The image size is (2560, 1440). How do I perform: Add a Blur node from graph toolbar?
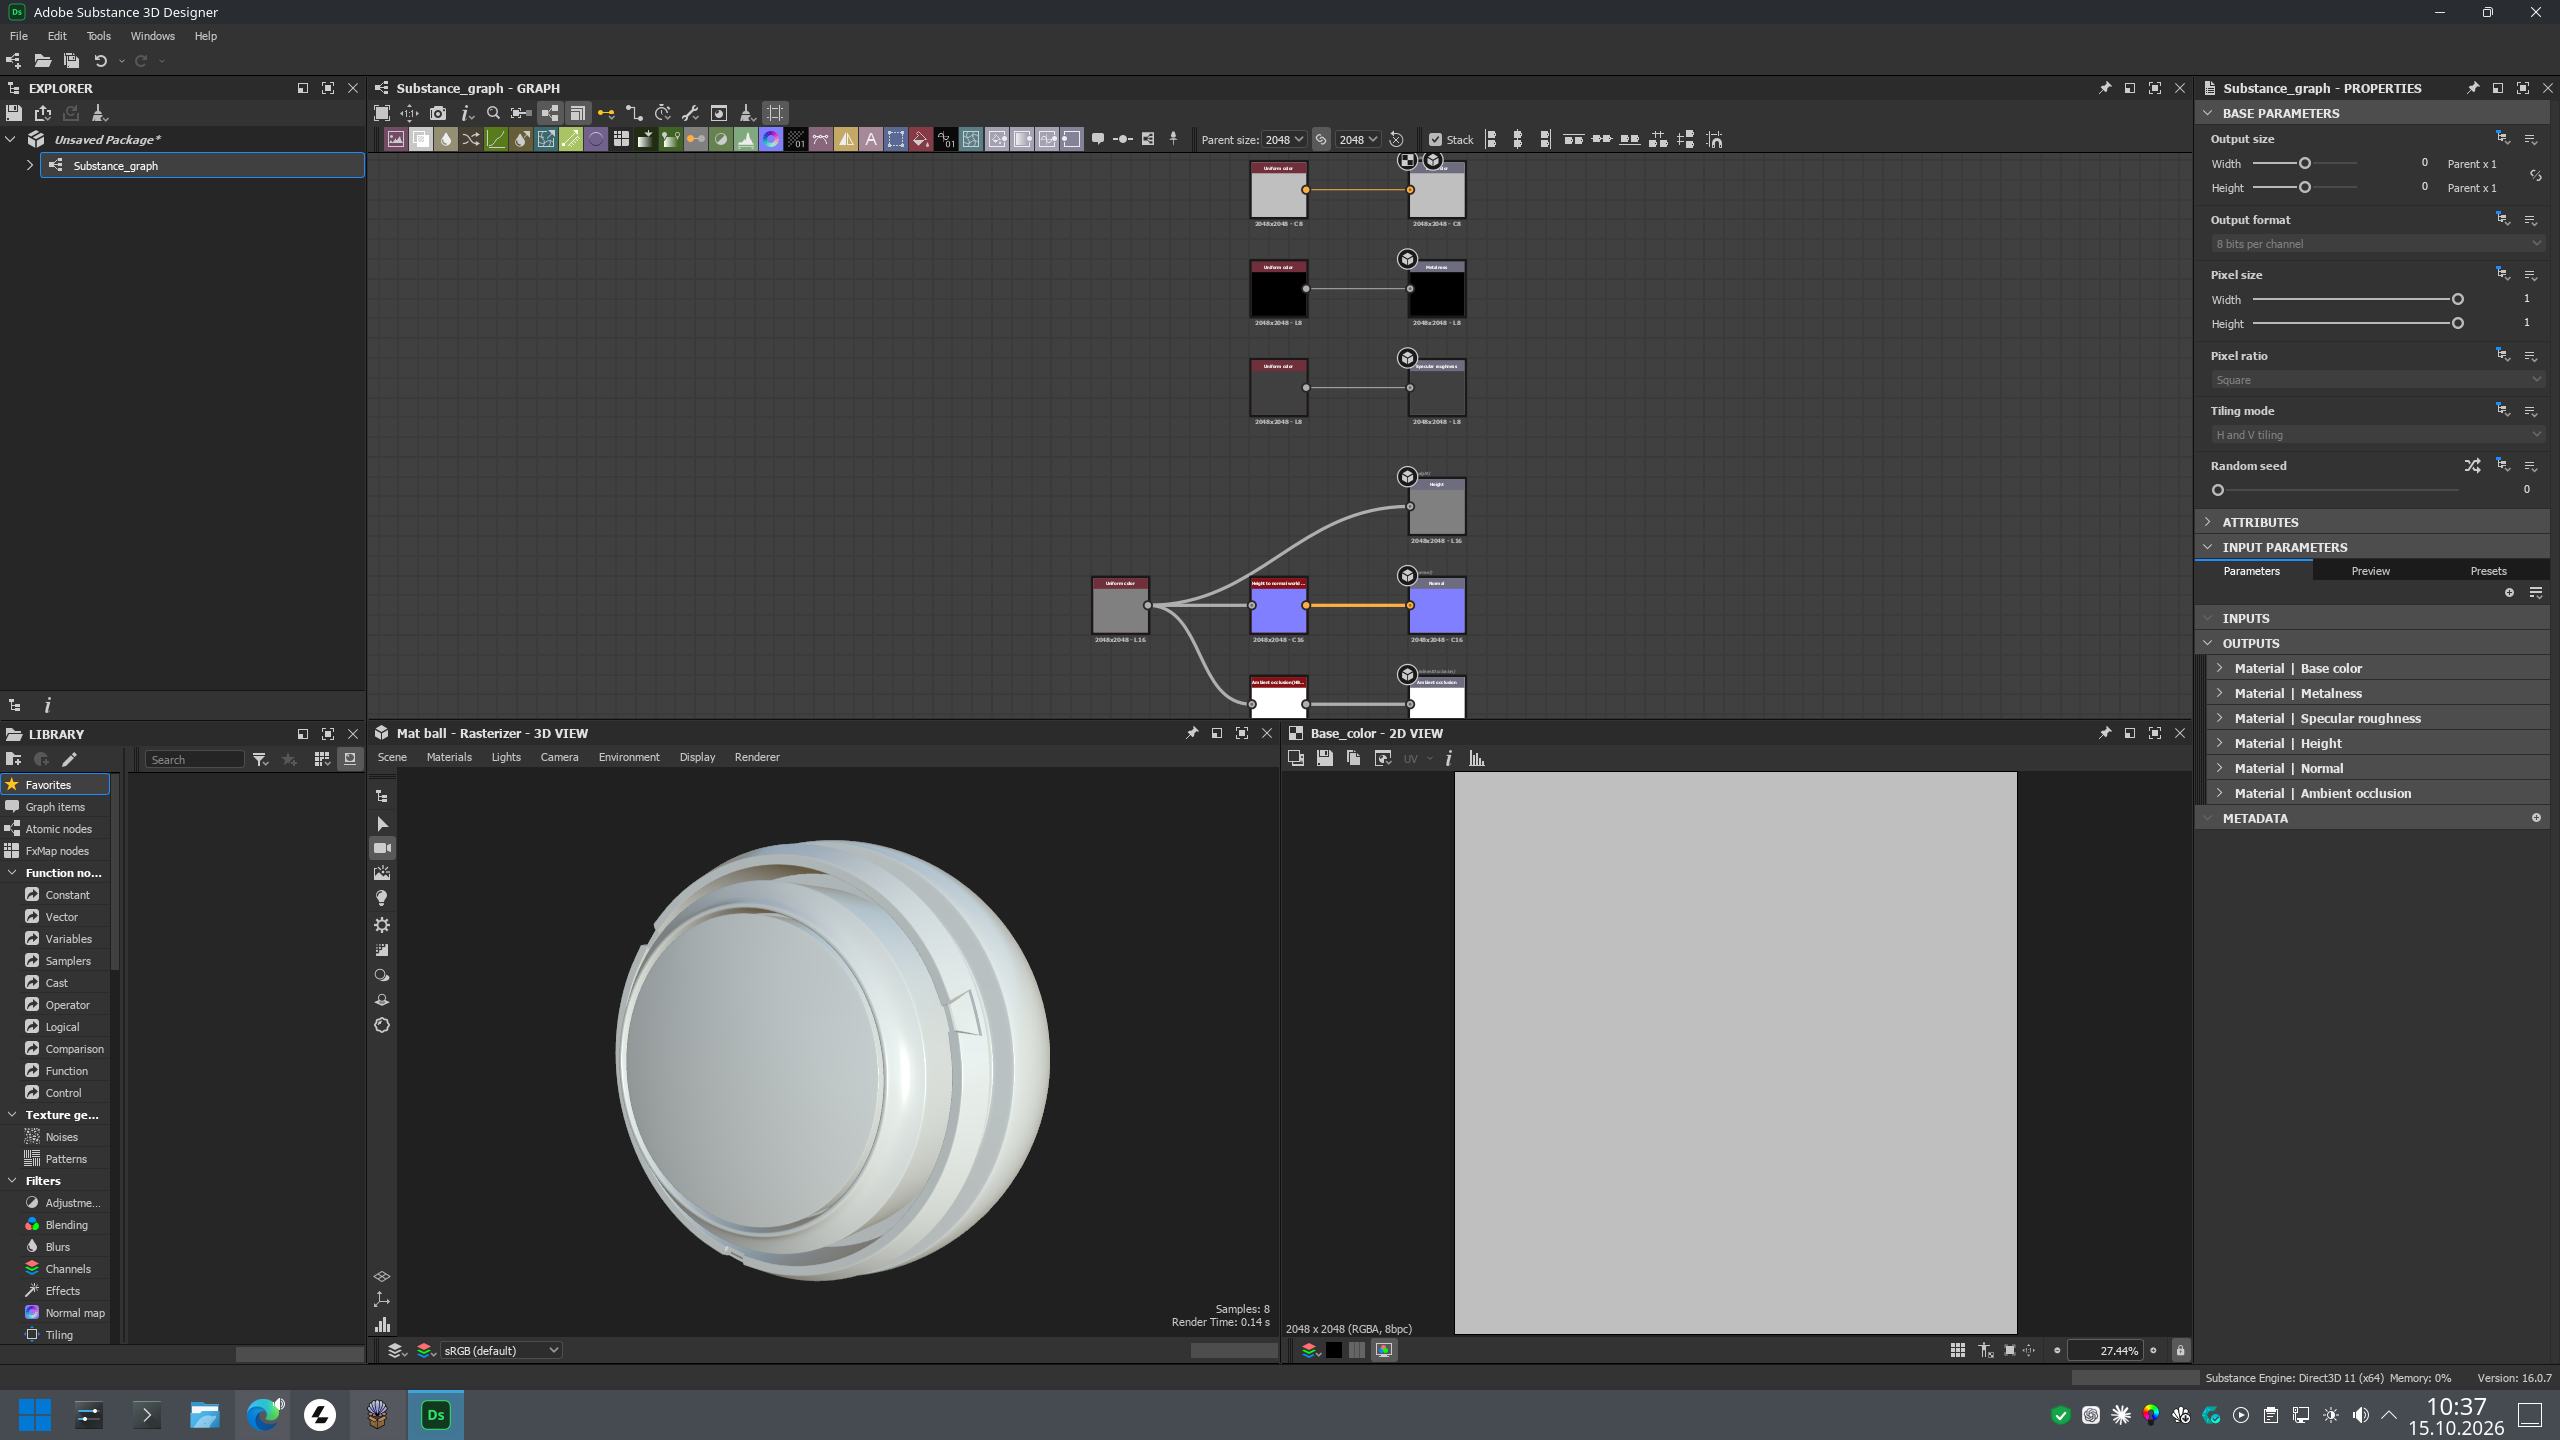pyautogui.click(x=446, y=139)
